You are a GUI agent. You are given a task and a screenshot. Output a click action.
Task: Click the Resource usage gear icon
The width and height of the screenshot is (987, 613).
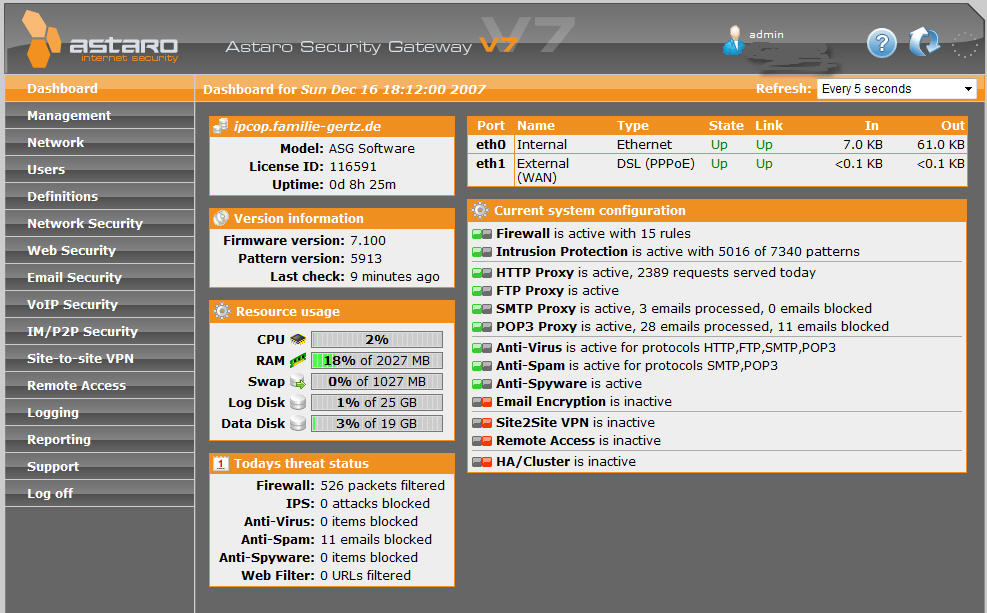click(222, 311)
